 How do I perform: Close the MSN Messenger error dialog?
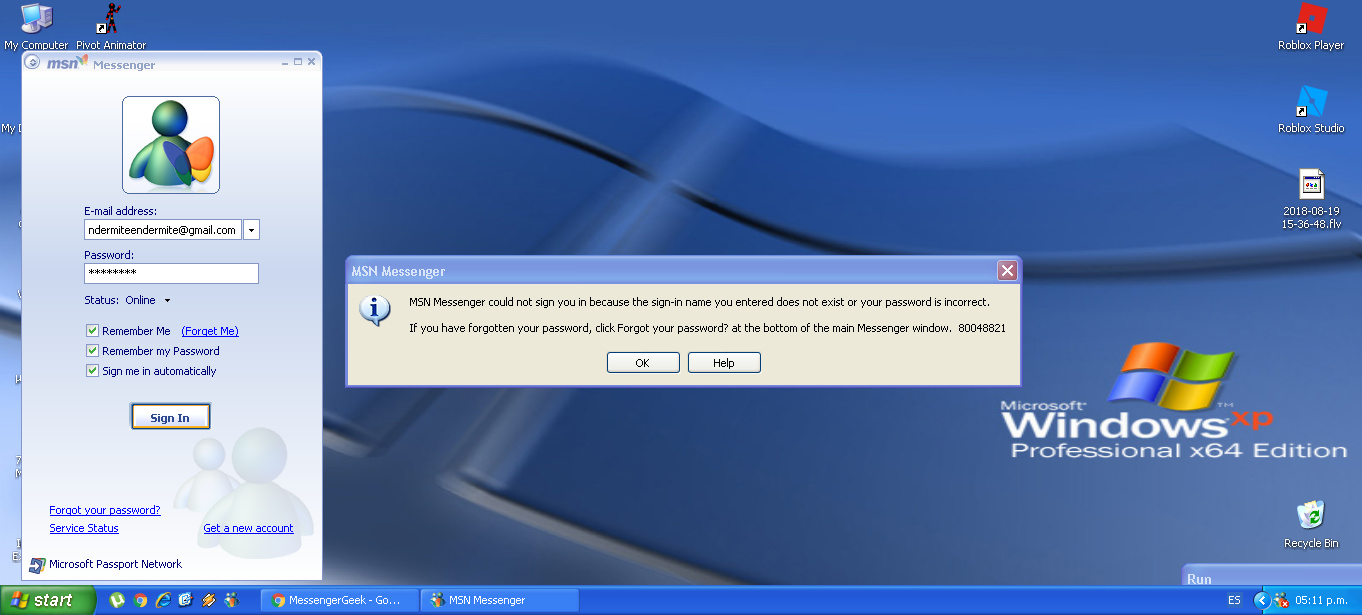point(1007,270)
